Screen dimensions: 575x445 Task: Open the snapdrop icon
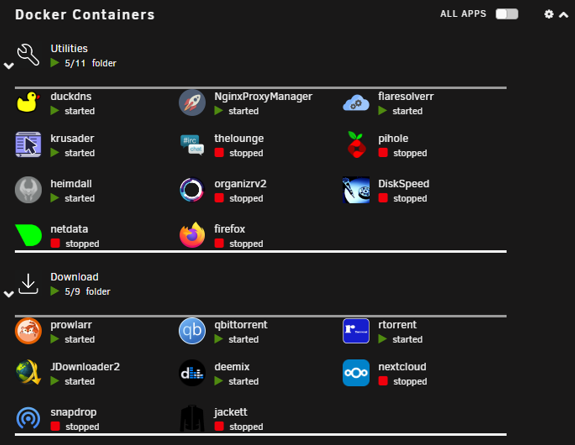pos(28,418)
